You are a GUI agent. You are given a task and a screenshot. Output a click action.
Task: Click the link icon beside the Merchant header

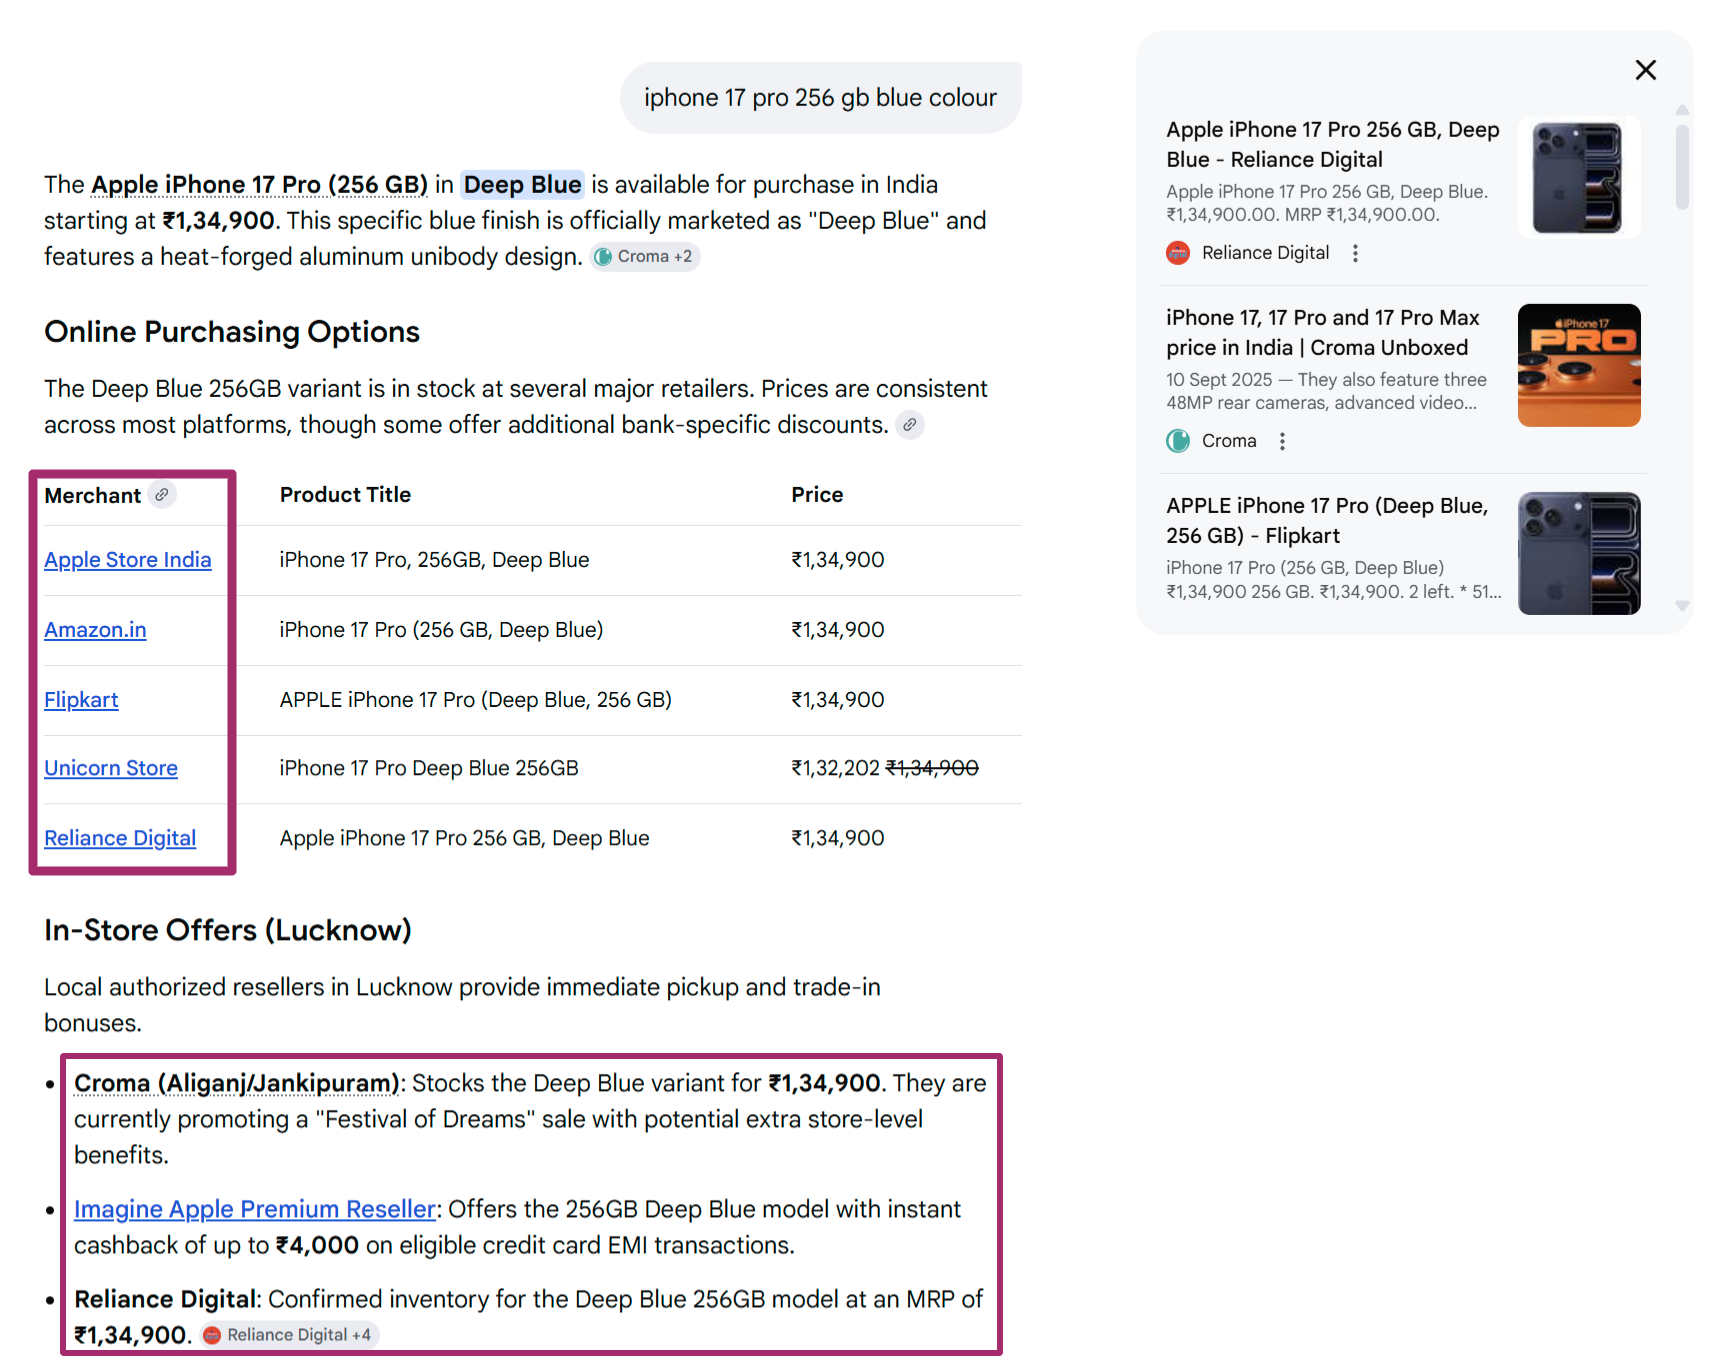point(163,494)
